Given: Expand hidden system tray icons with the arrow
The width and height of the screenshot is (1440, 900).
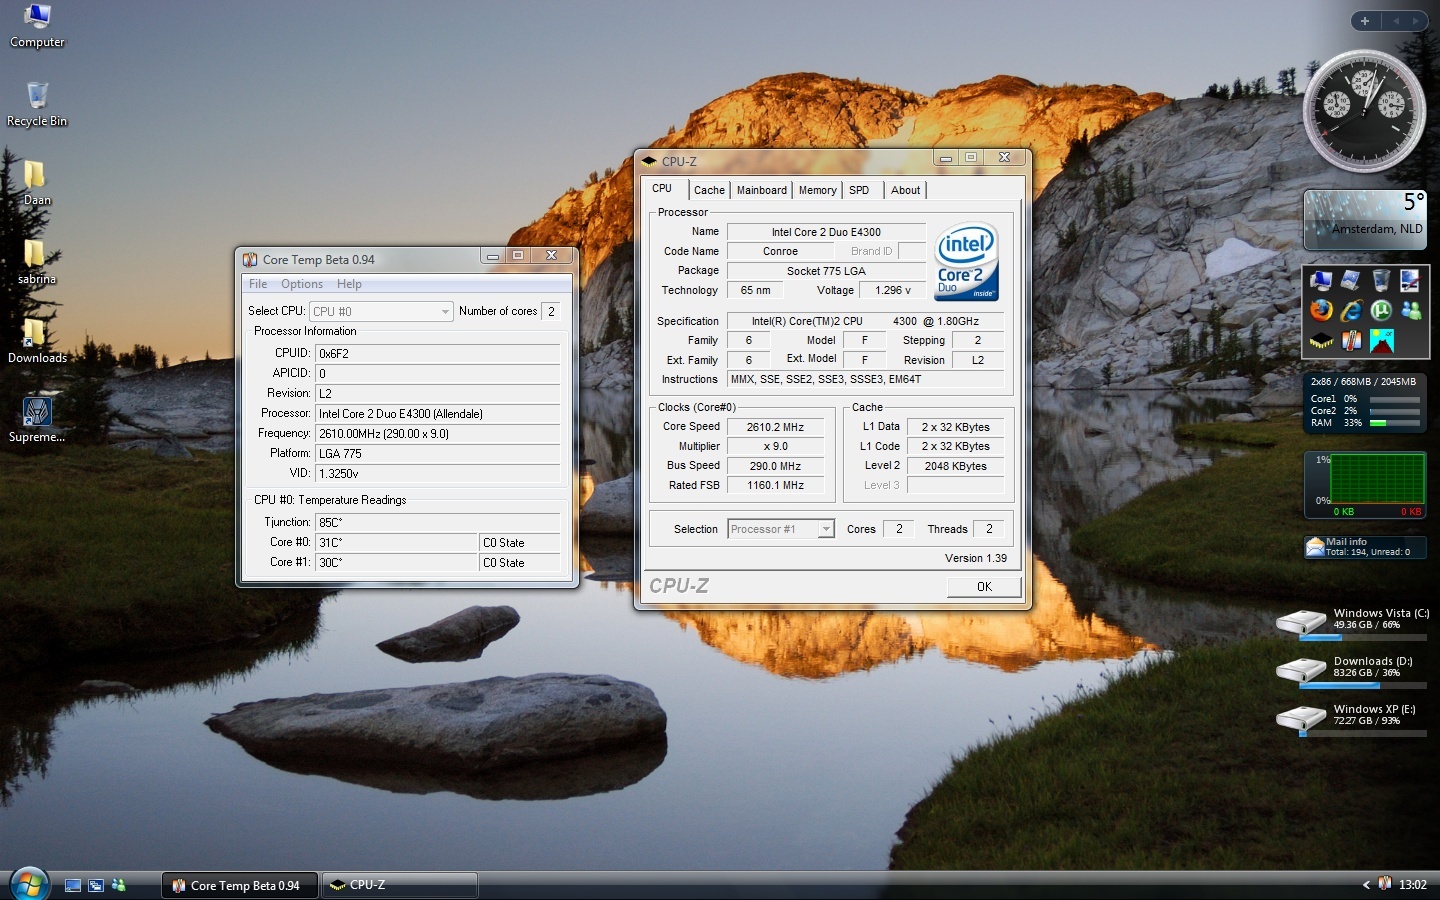Looking at the screenshot, I should point(1366,884).
